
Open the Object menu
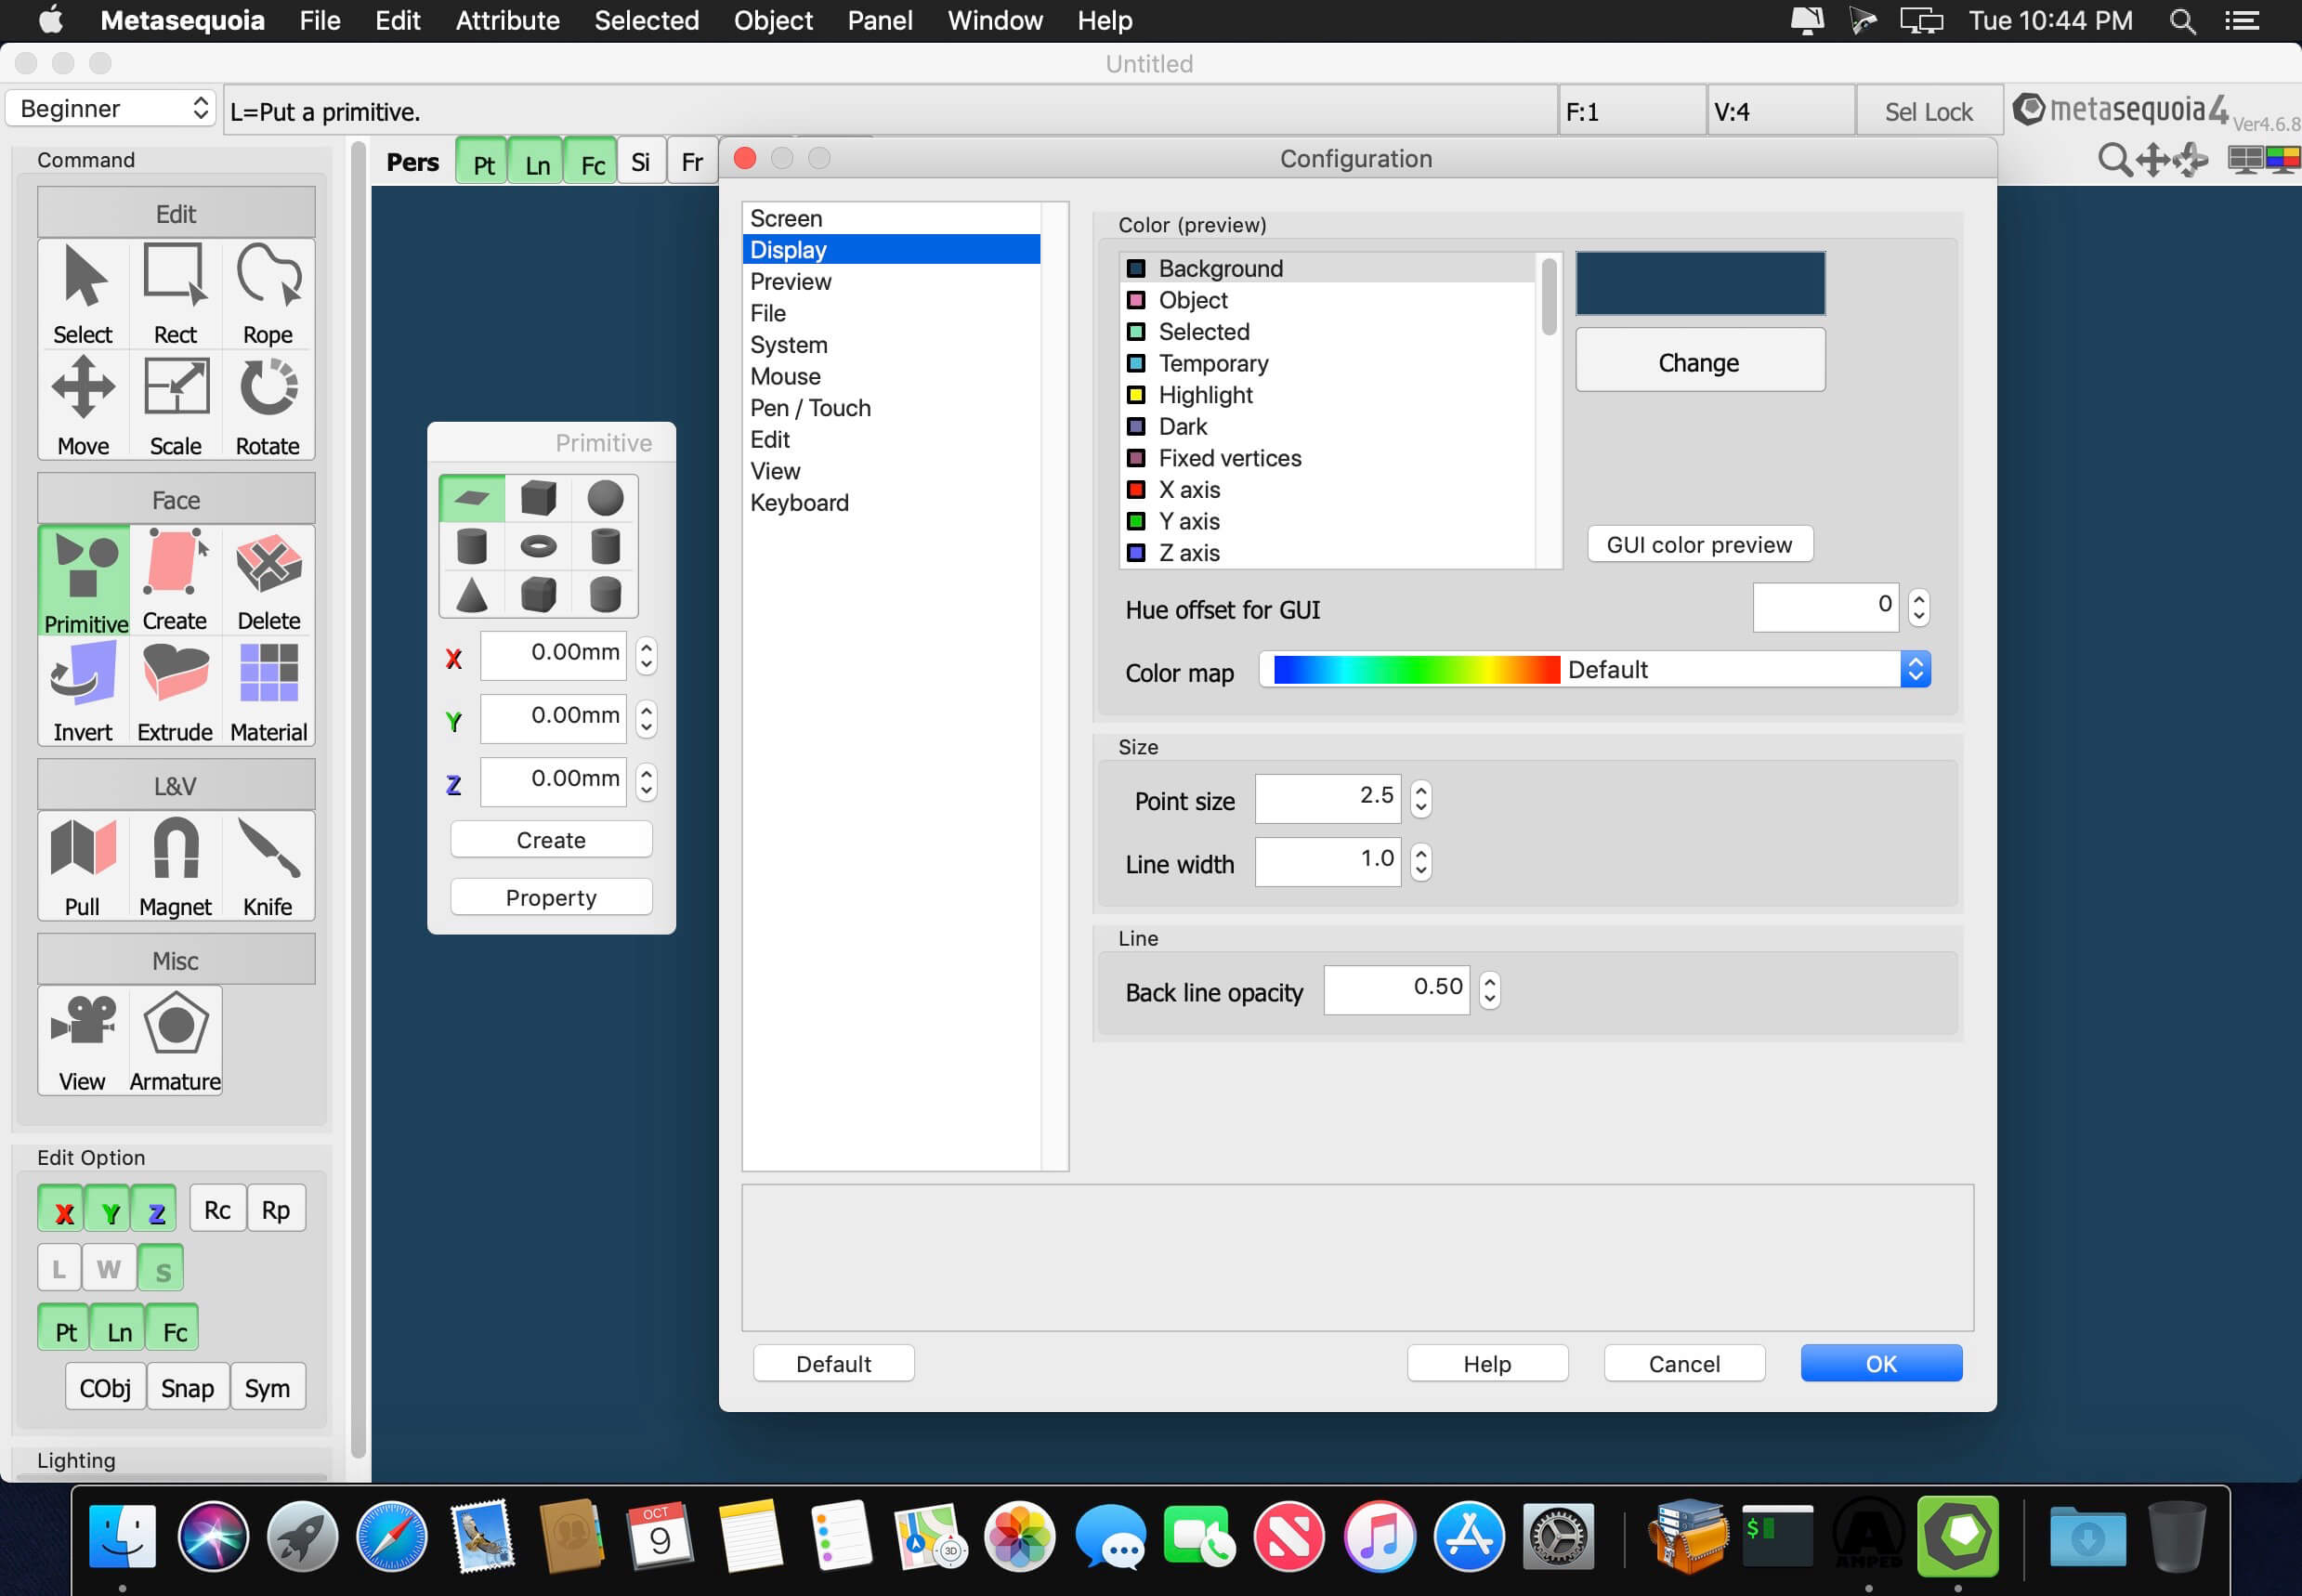[x=773, y=20]
